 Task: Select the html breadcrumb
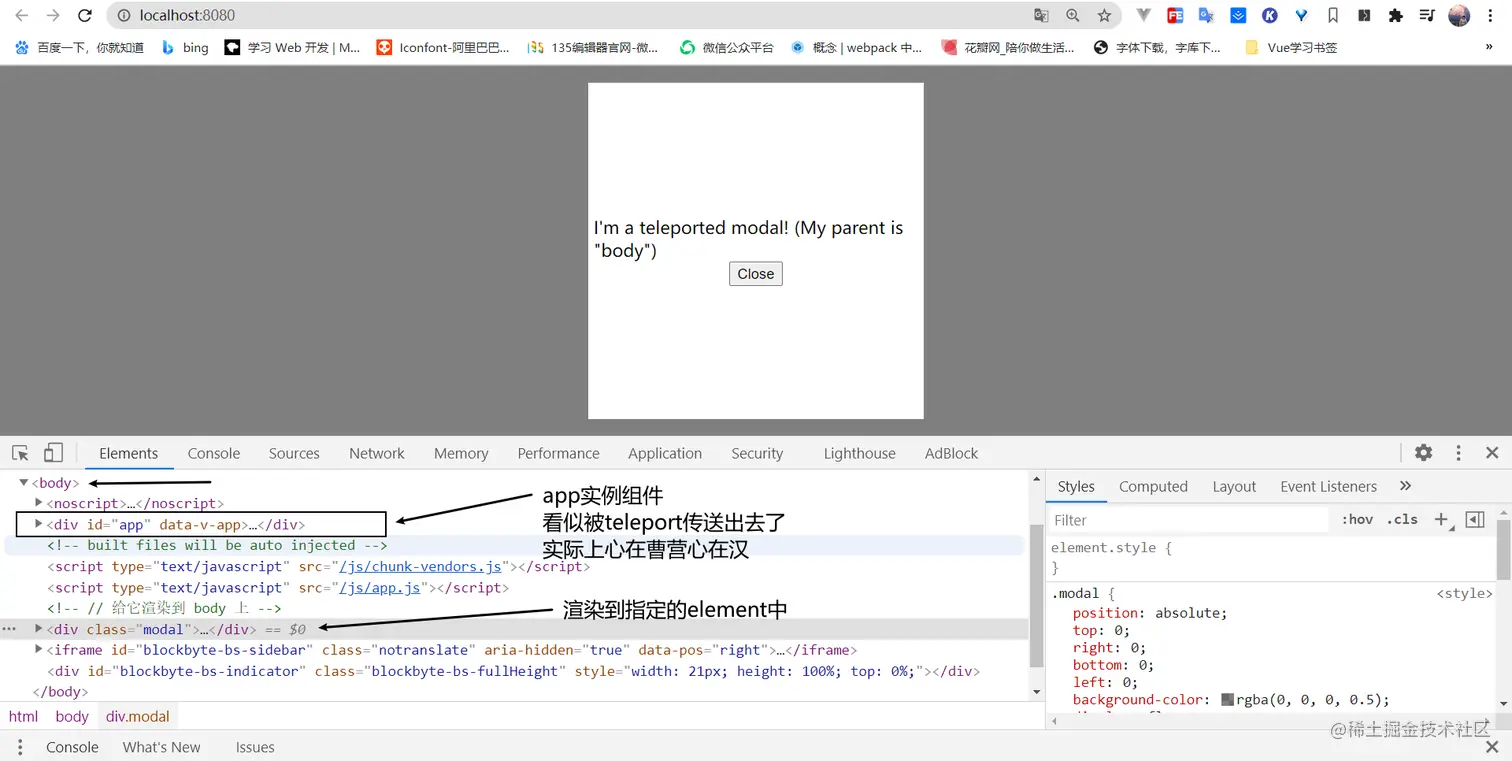(x=23, y=716)
